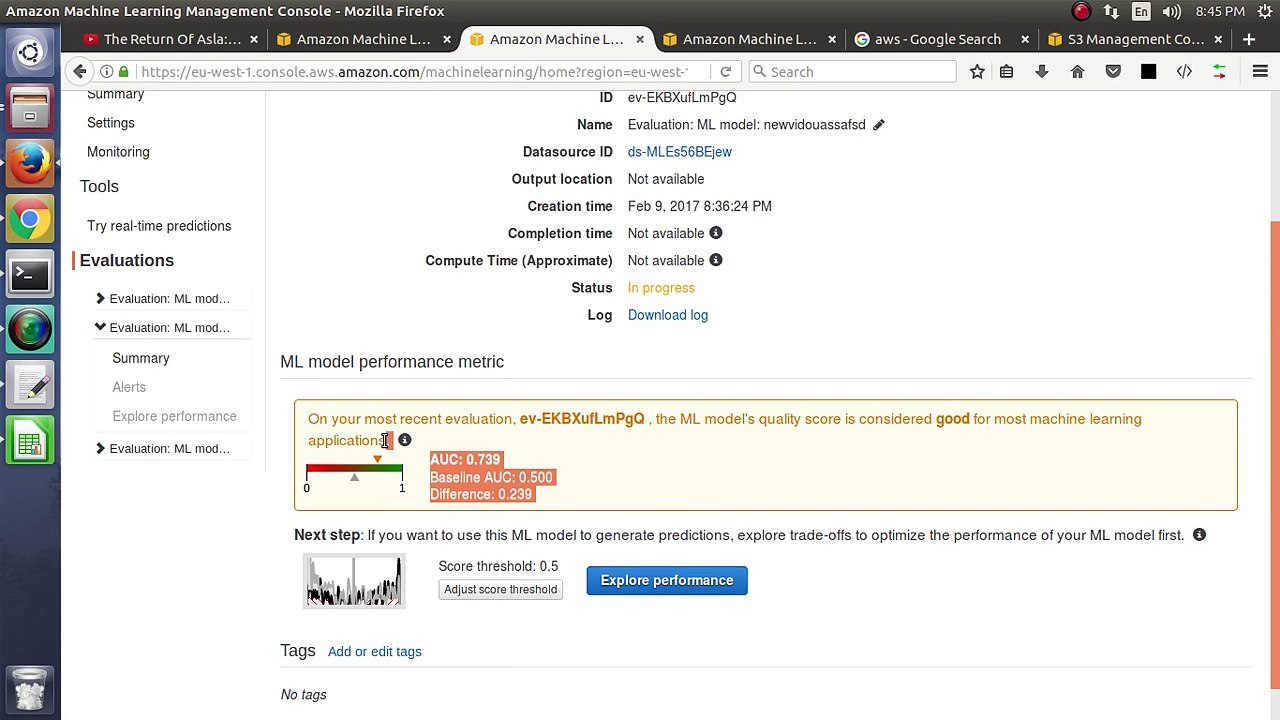Click the Difference: 0.239 text

[x=481, y=495]
